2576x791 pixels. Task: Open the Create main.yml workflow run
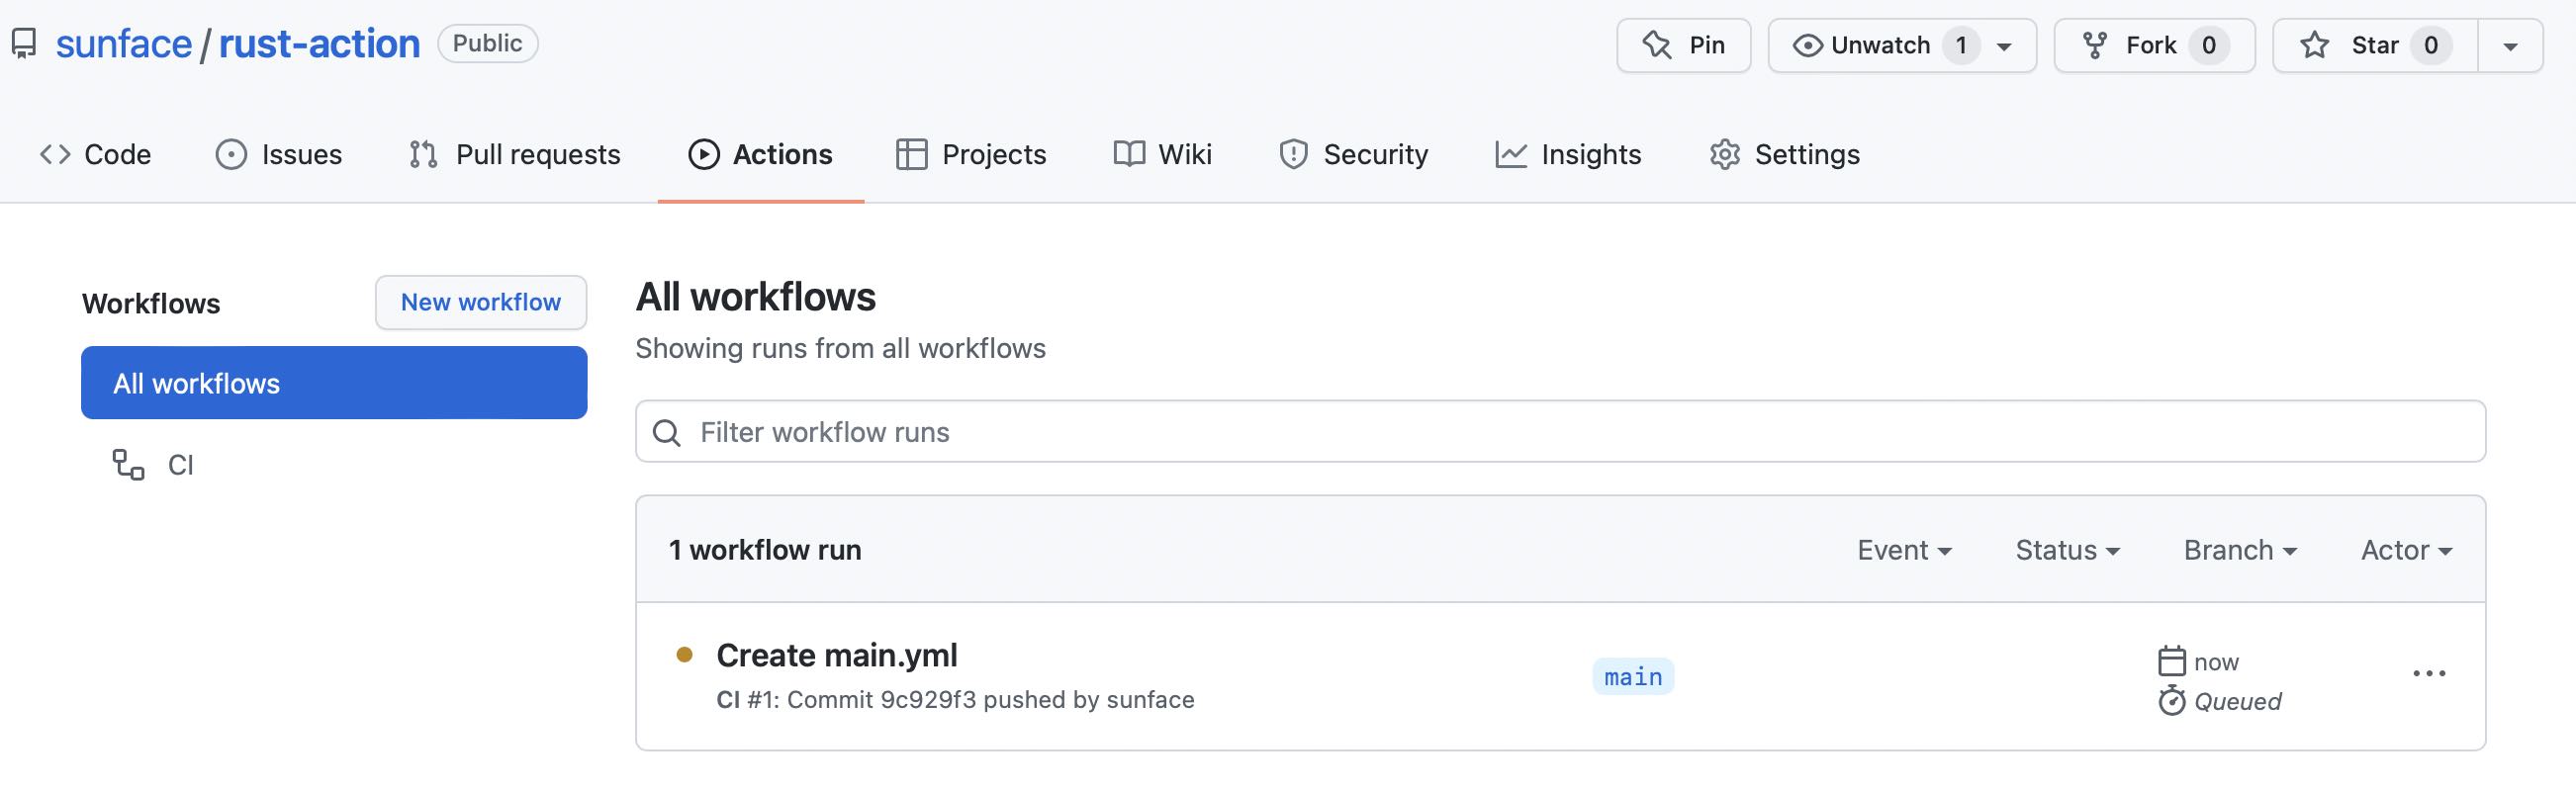(x=837, y=655)
